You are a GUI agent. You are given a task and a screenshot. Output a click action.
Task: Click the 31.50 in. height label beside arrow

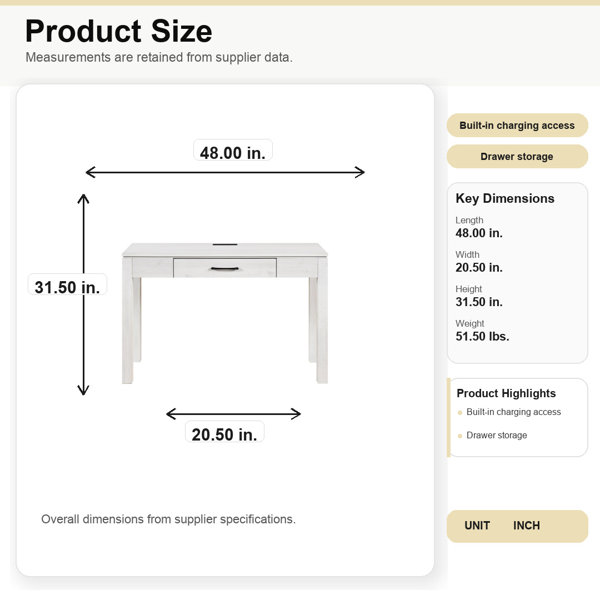pyautogui.click(x=67, y=287)
